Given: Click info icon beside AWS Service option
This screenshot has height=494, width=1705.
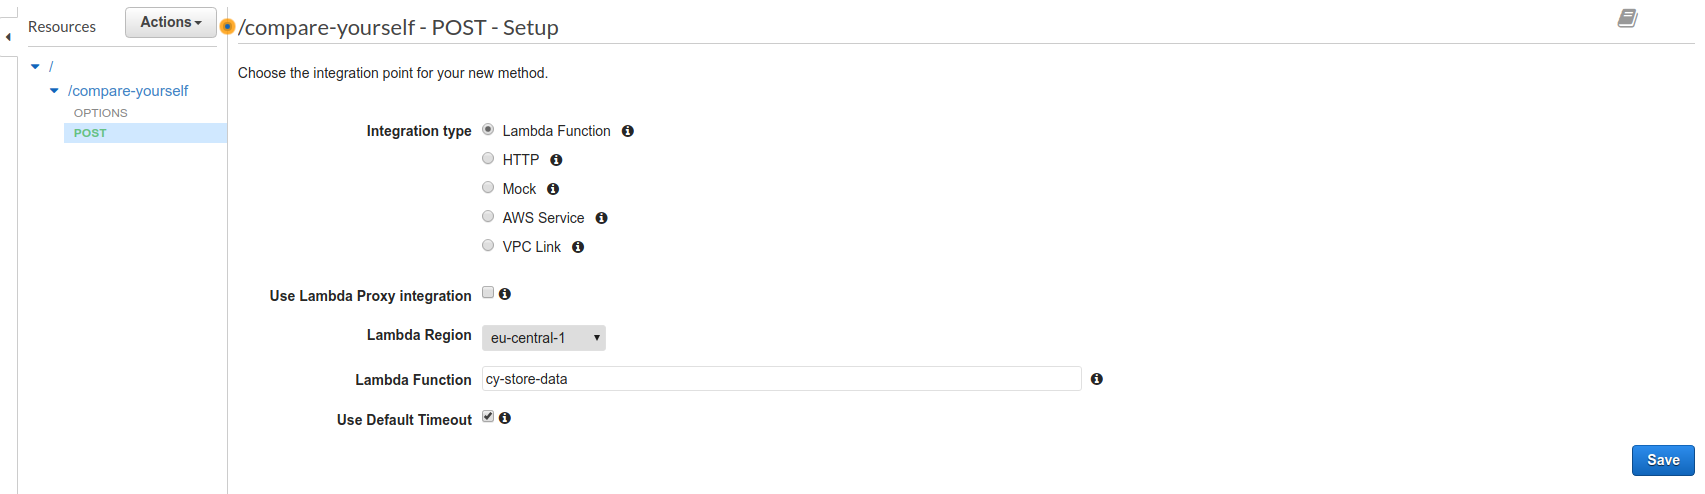Looking at the screenshot, I should [x=601, y=218].
